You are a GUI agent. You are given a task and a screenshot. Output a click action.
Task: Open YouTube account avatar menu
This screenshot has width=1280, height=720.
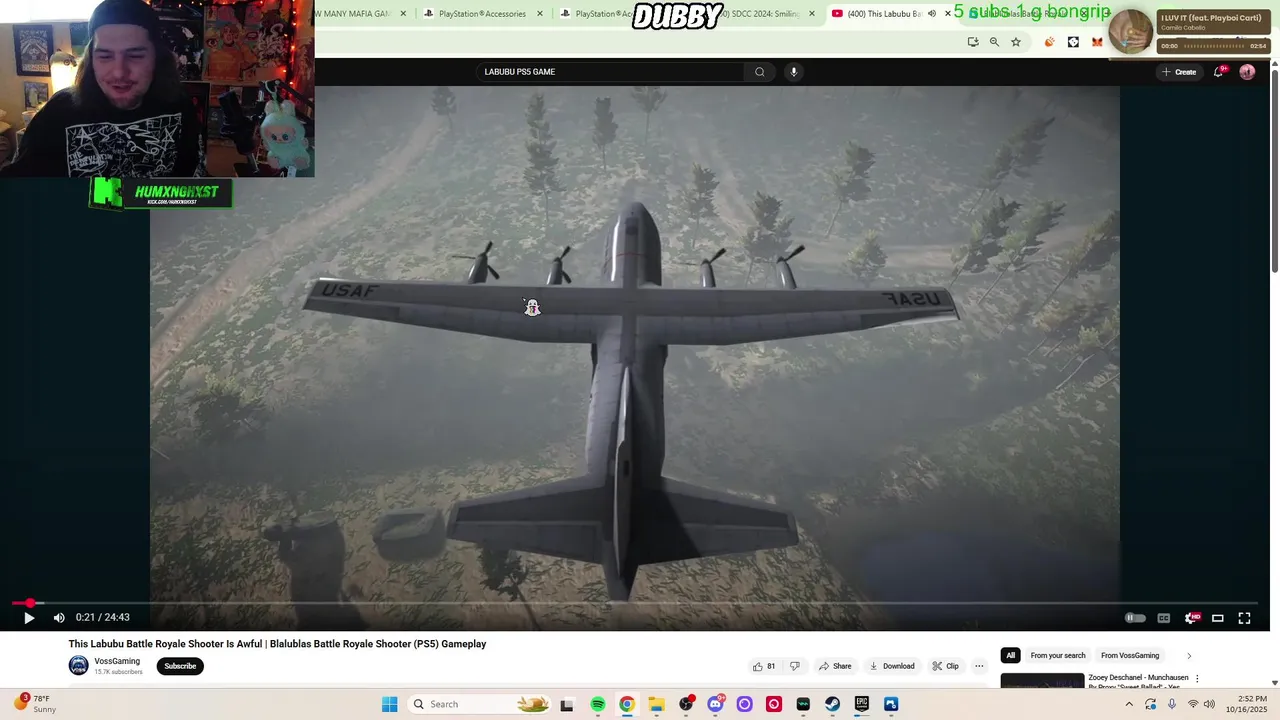pos(1247,72)
